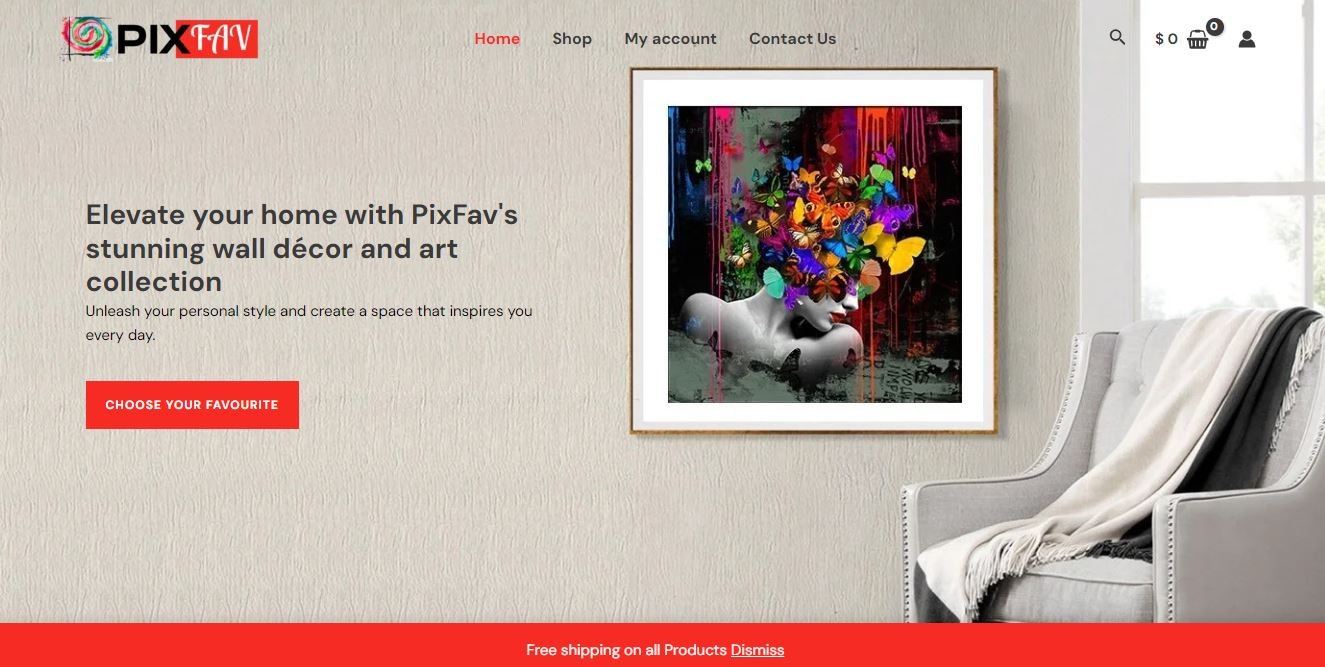Screen dimensions: 1325x667
Task: Click the gray armchair with blanket
Action: [x=1113, y=470]
